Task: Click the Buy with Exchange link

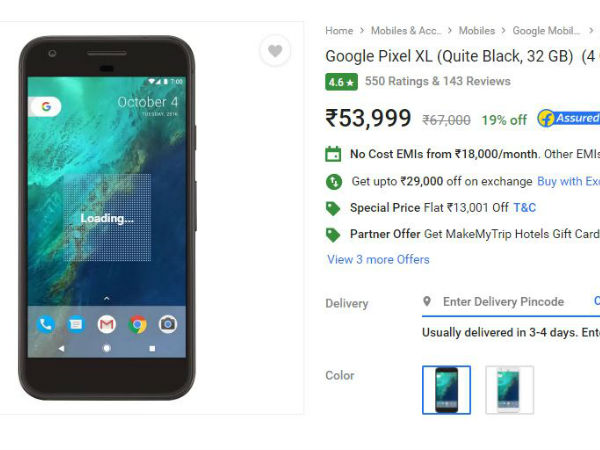Action: point(568,181)
